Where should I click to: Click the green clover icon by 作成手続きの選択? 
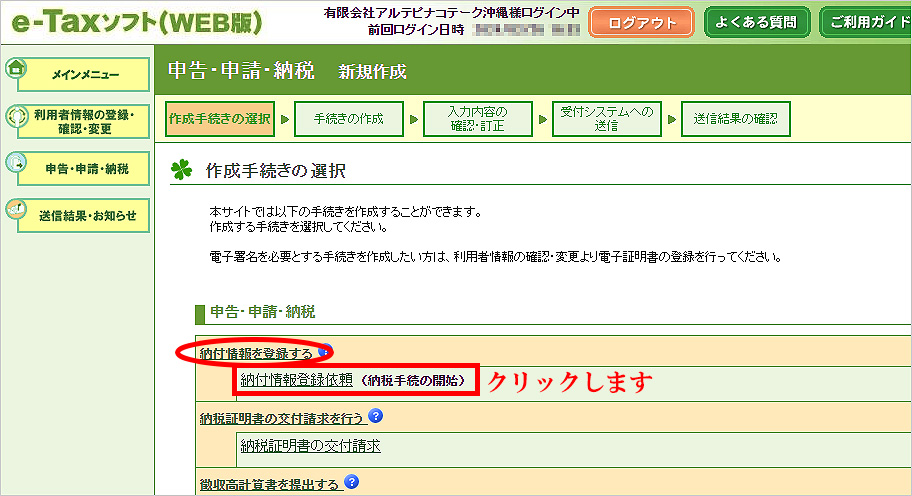pyautogui.click(x=182, y=171)
